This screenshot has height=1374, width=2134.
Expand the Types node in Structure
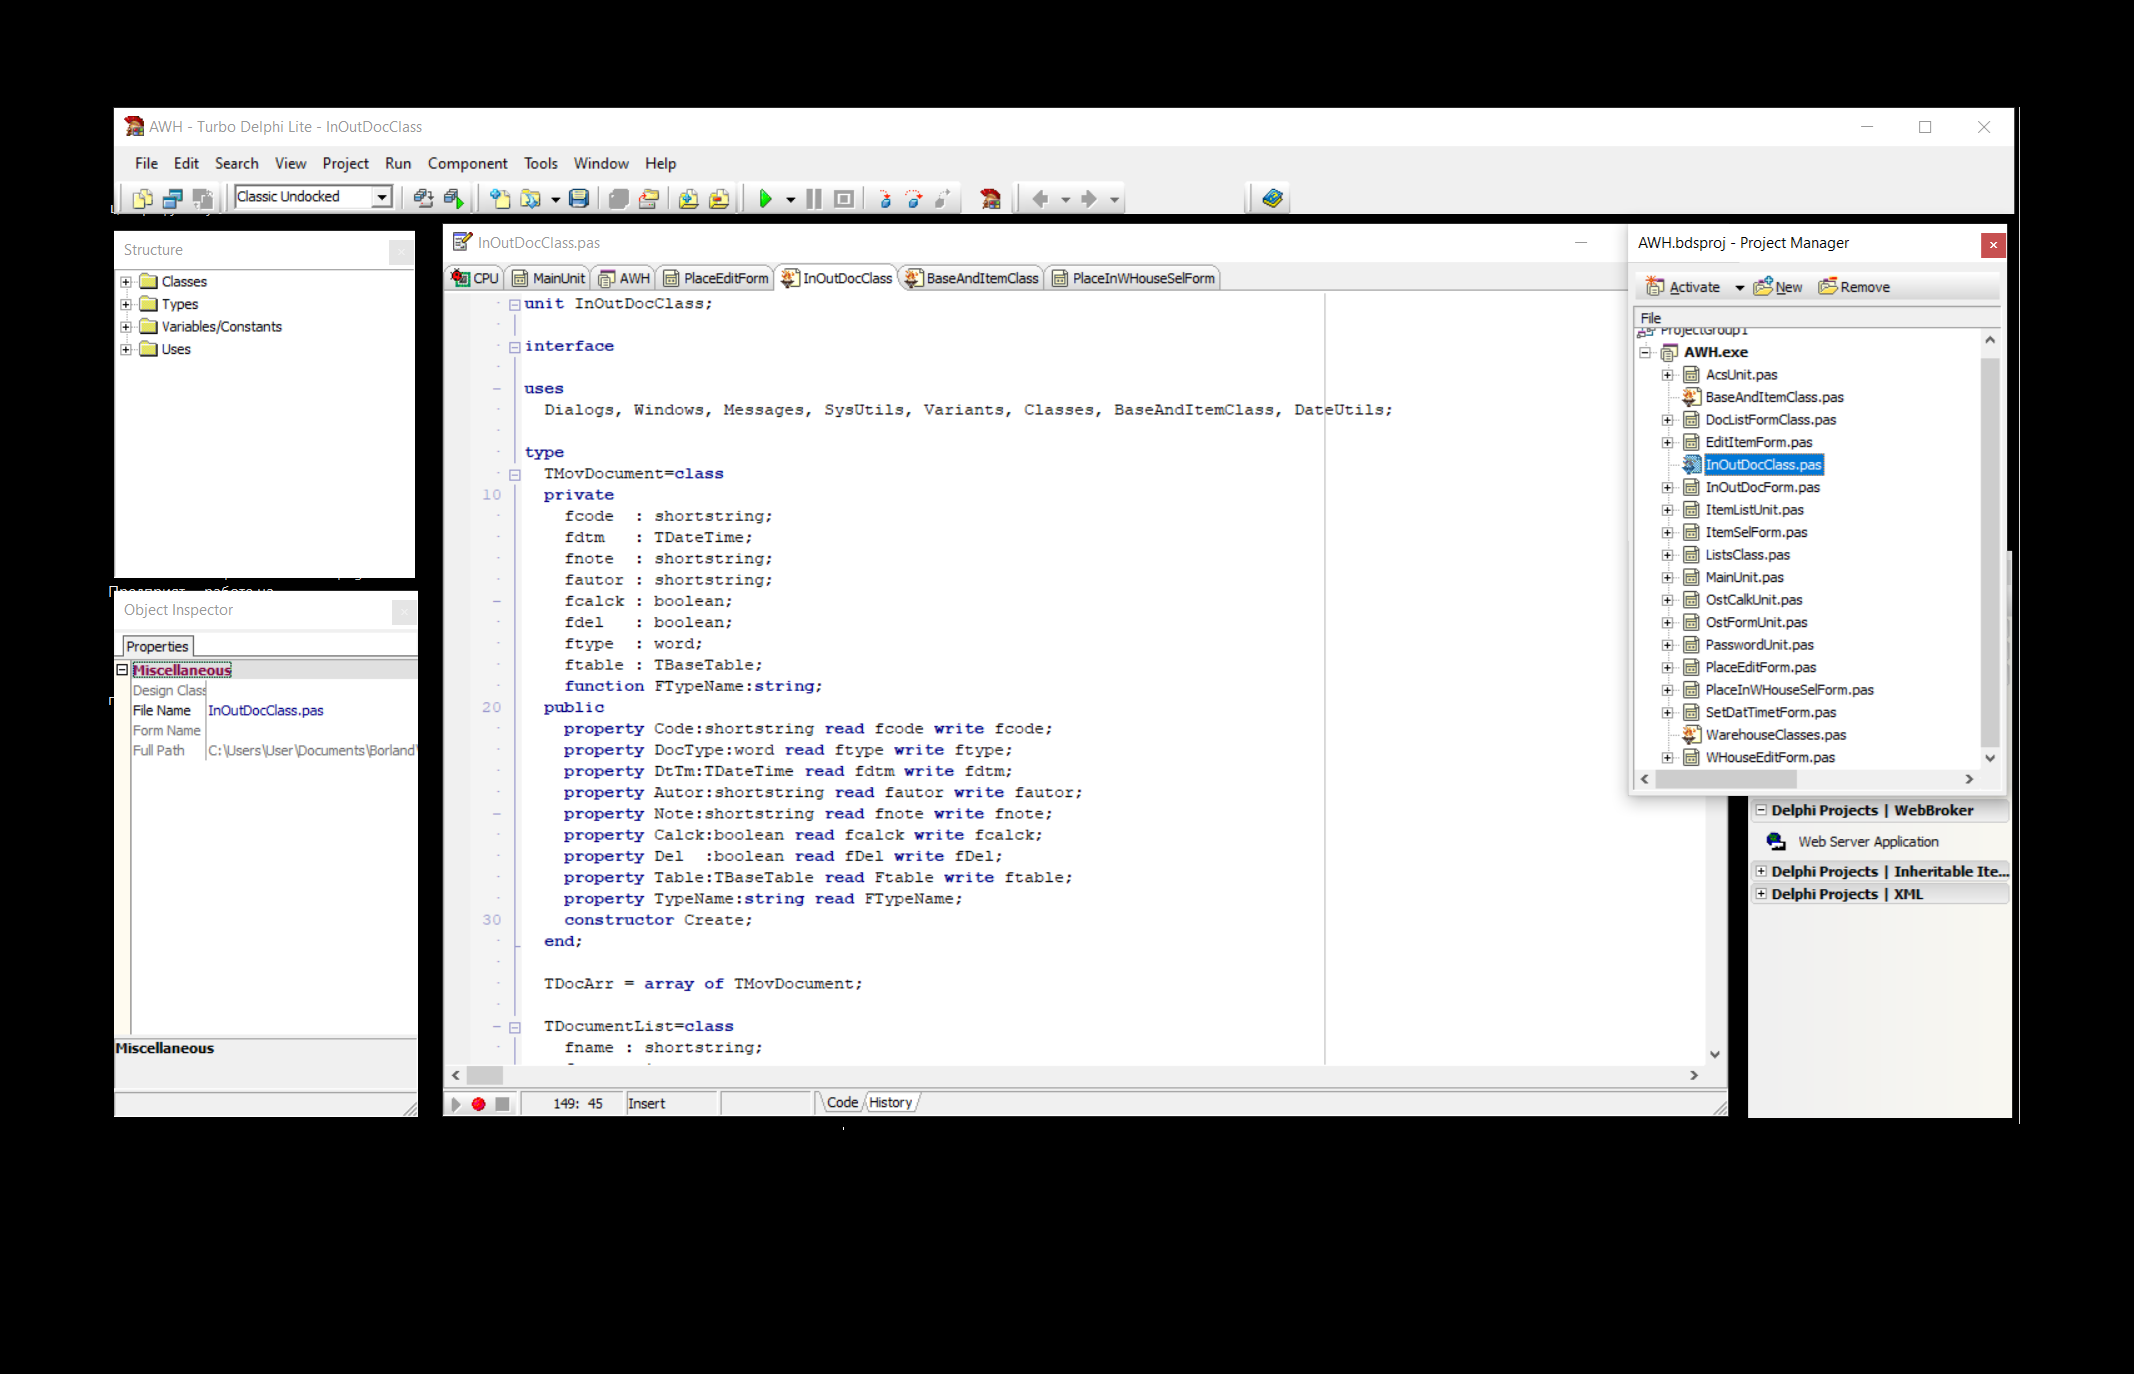click(126, 304)
